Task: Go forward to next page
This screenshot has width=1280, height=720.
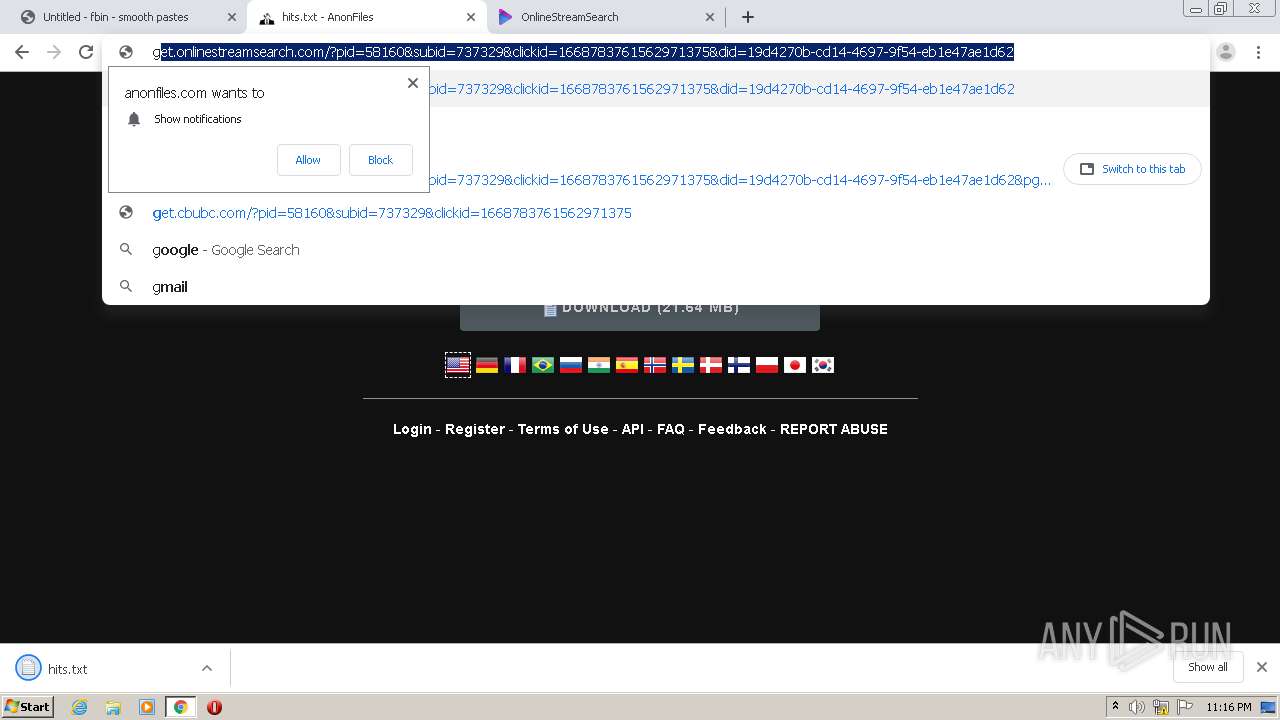Action: pos(54,52)
